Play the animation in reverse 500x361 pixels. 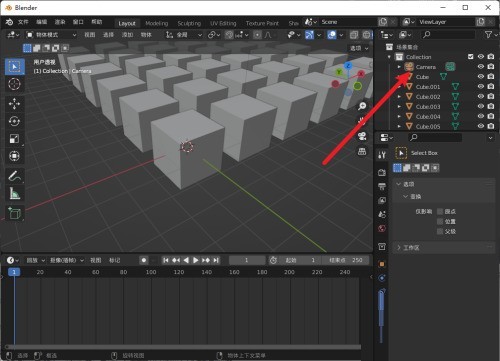pyautogui.click(x=186, y=260)
